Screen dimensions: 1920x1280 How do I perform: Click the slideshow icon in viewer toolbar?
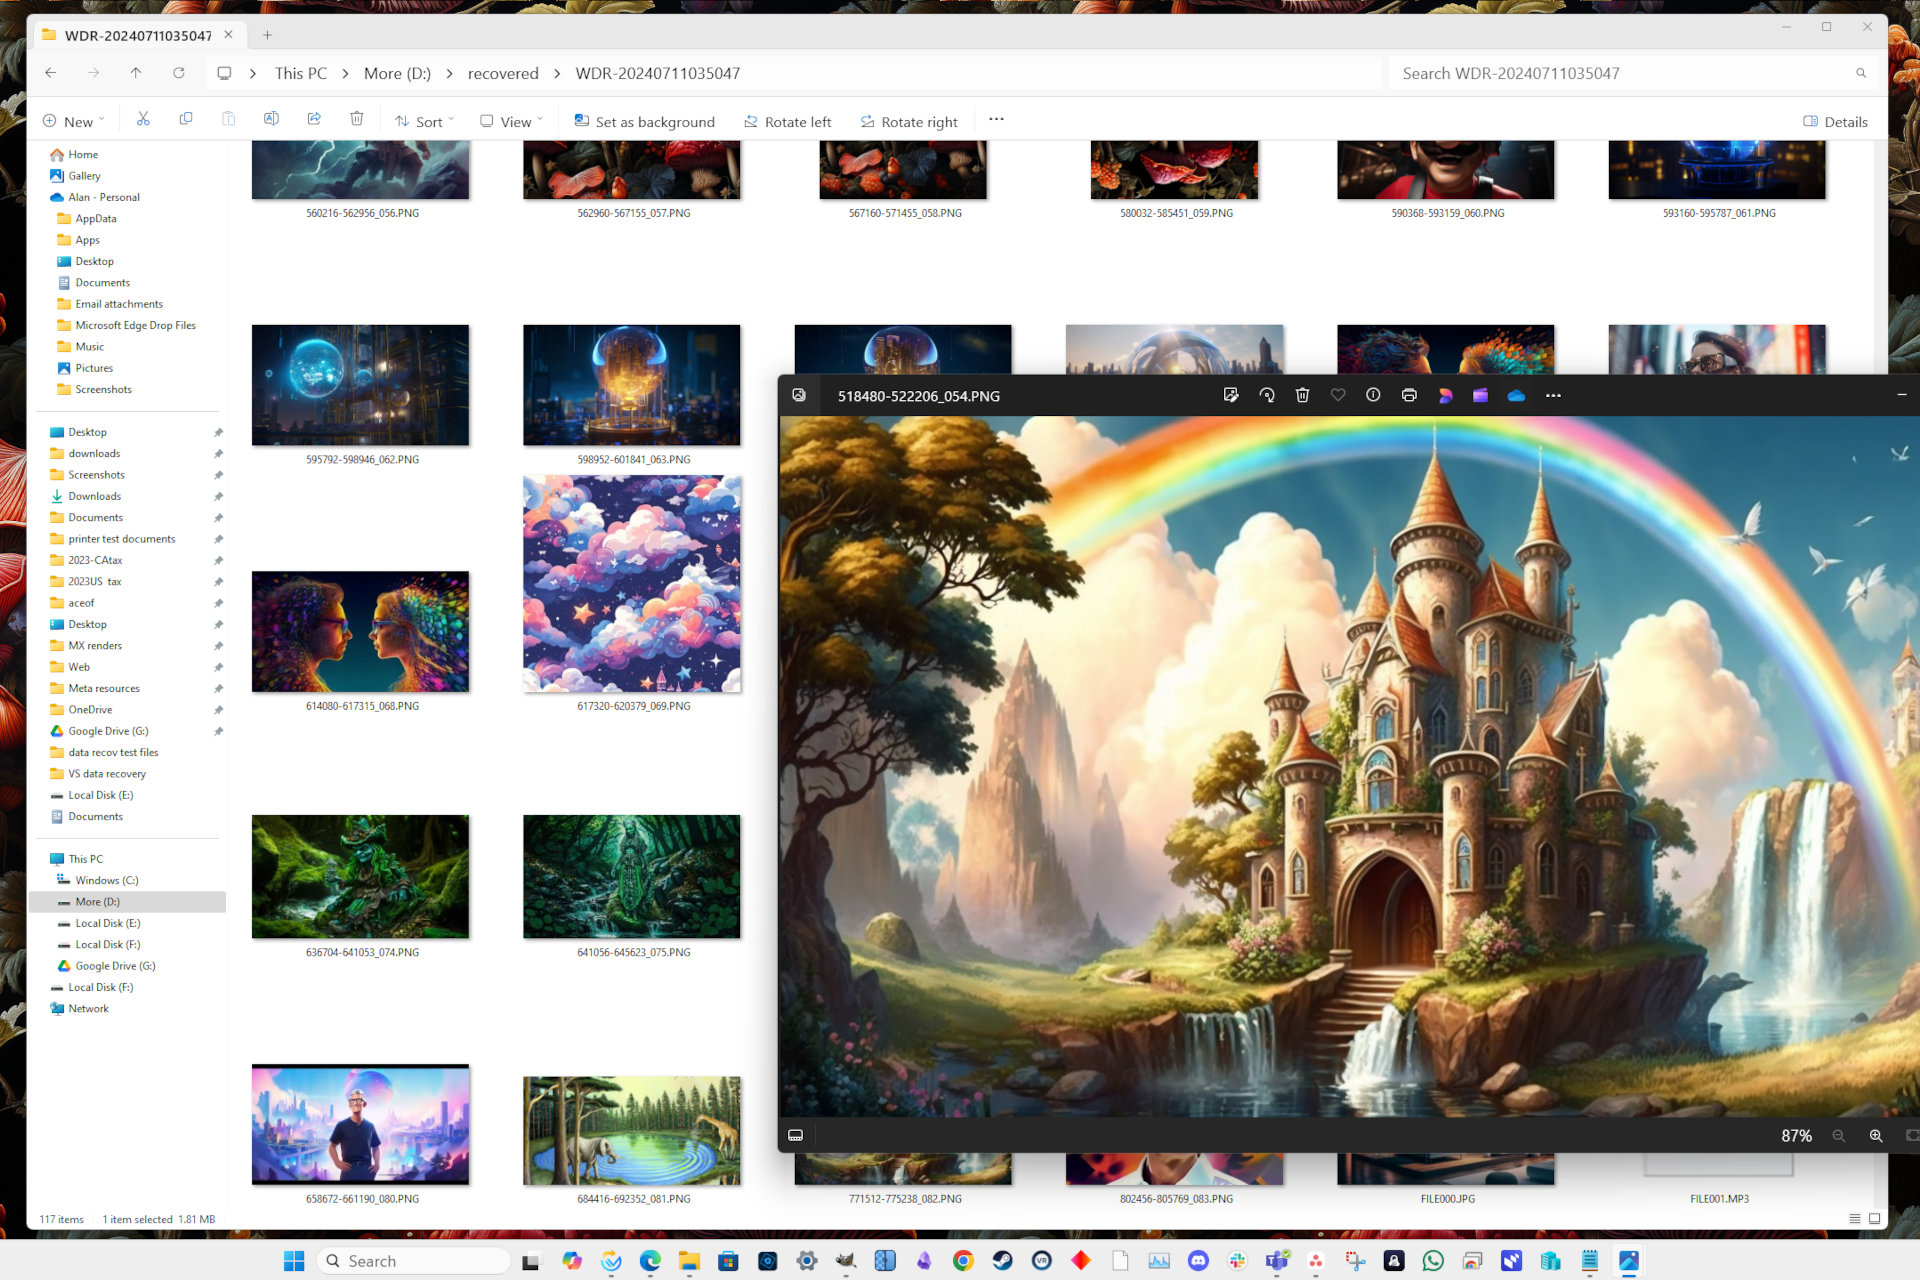[796, 1133]
